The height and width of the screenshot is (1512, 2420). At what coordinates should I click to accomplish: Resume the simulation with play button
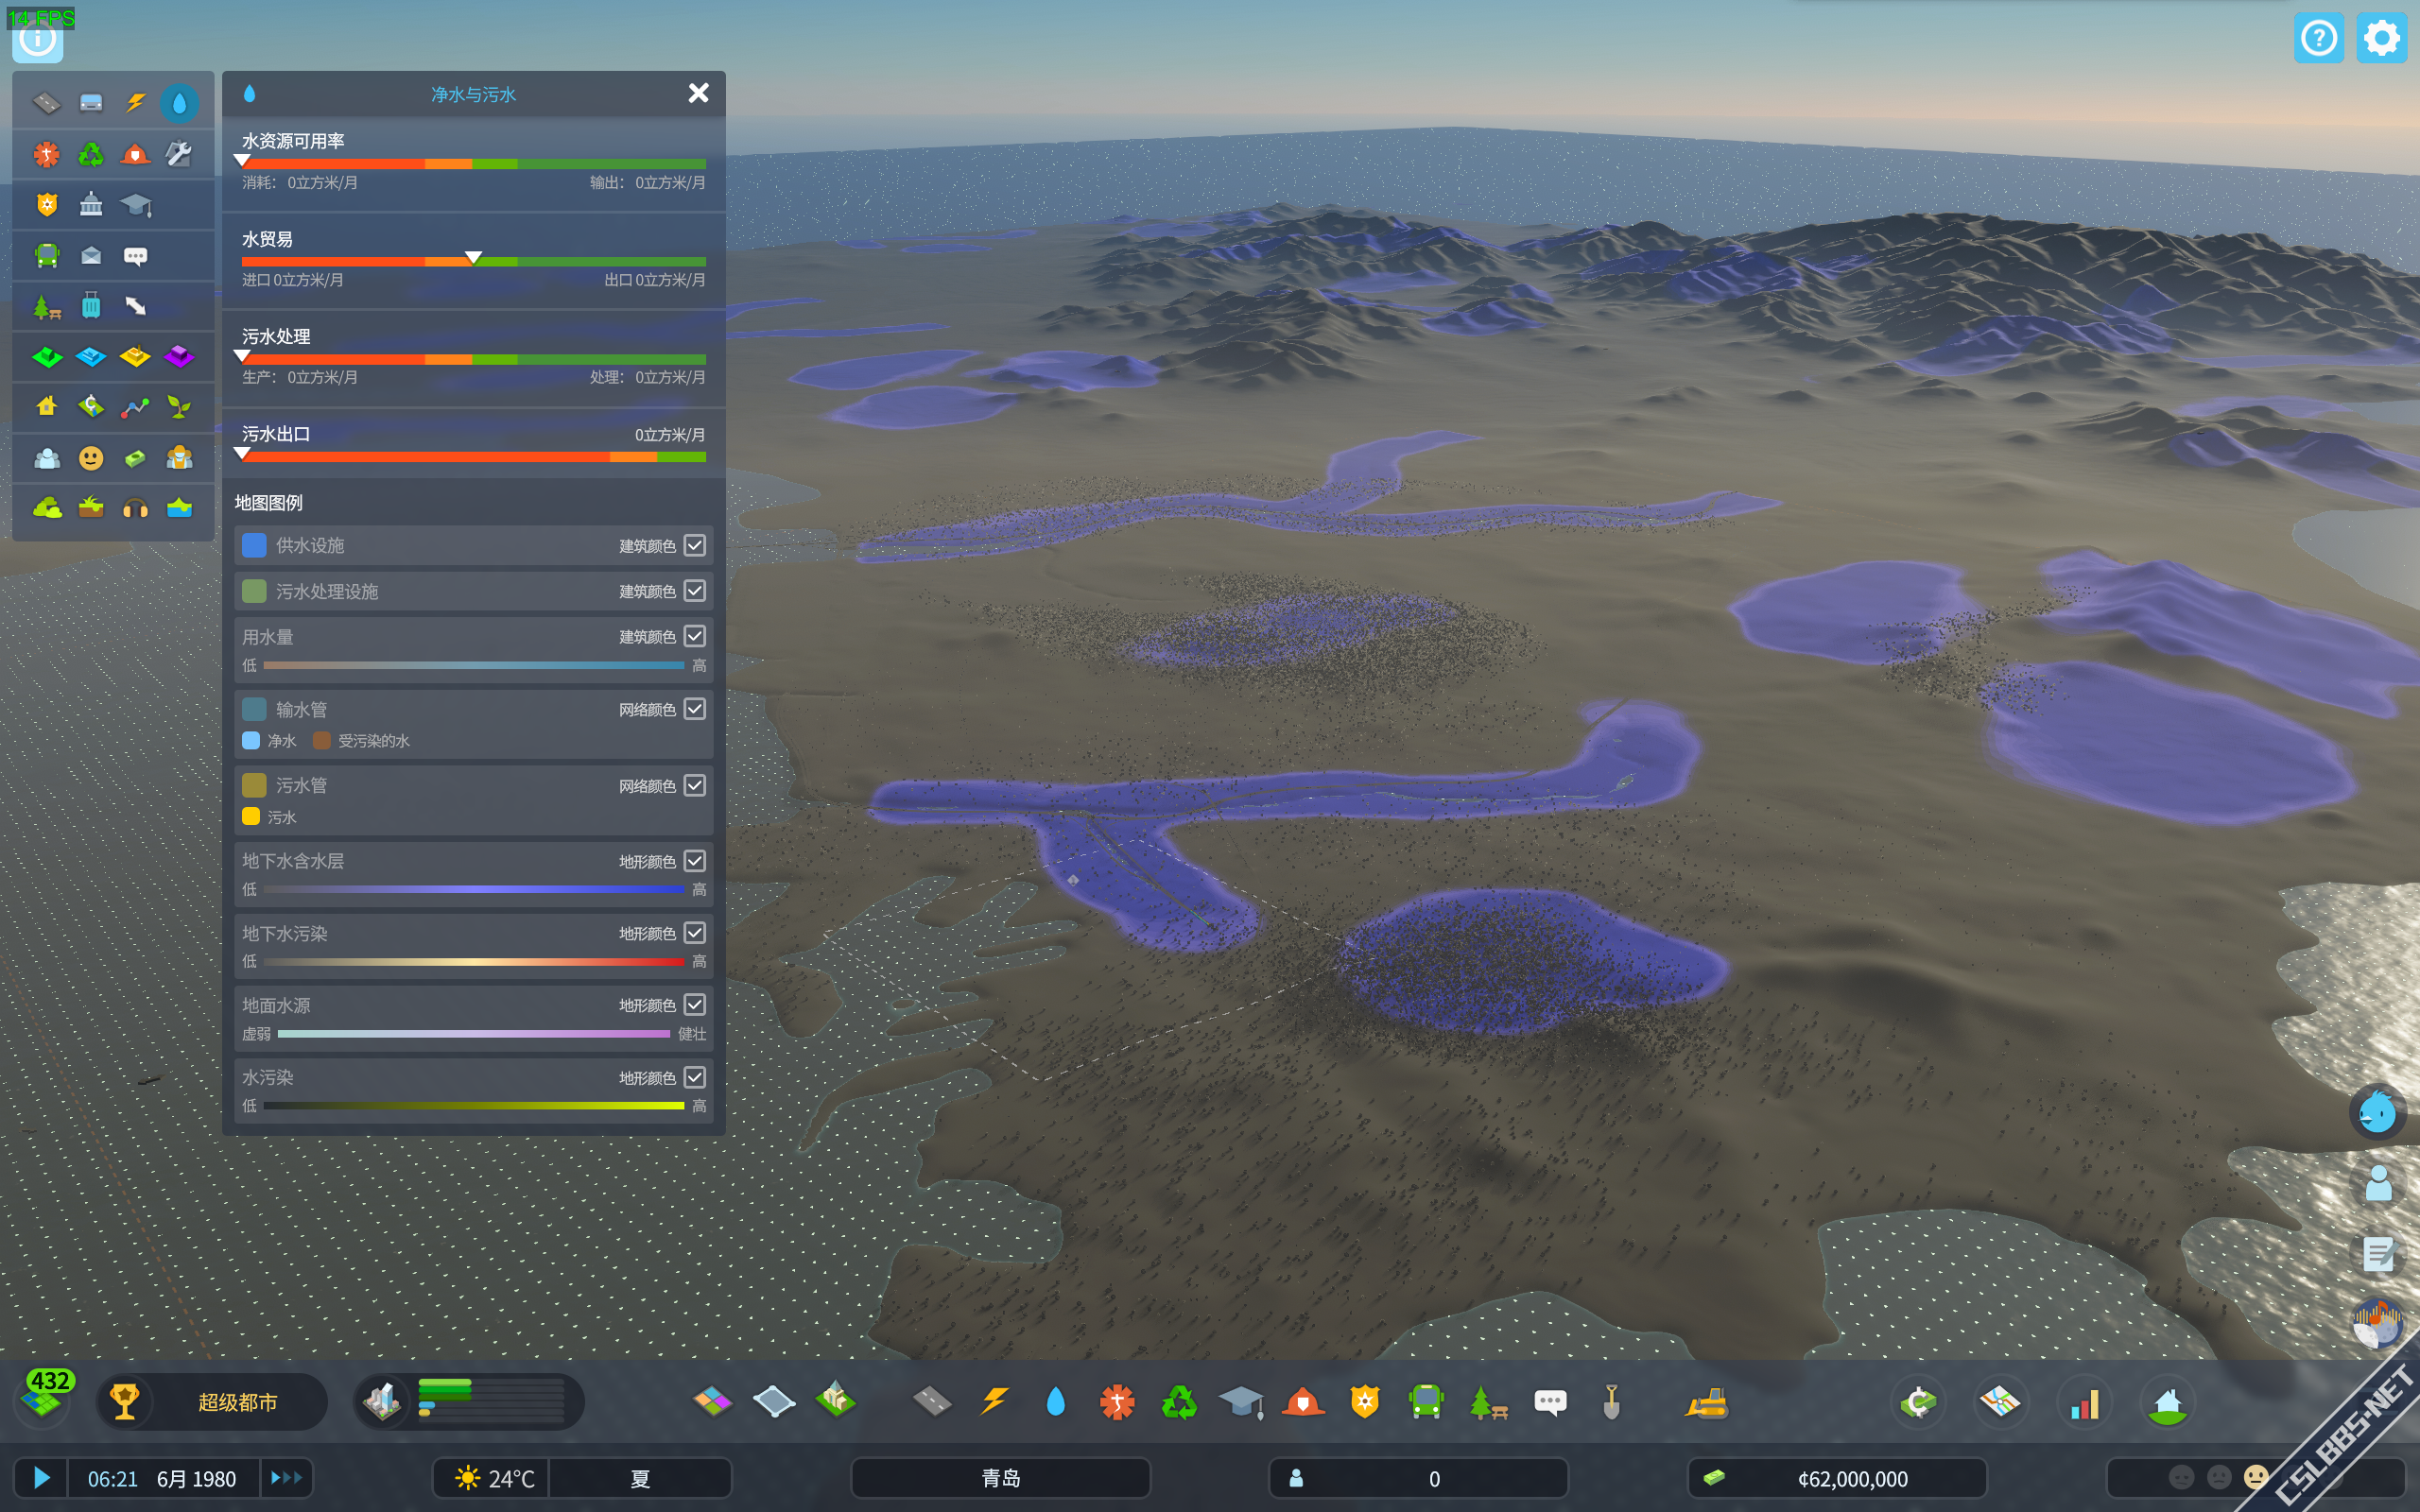tap(41, 1478)
